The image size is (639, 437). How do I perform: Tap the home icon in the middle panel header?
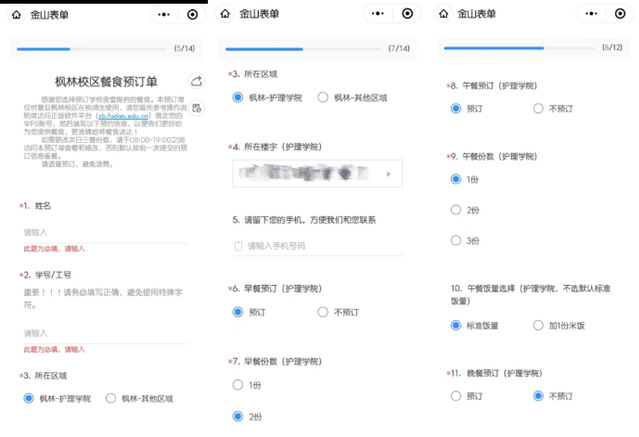(226, 14)
